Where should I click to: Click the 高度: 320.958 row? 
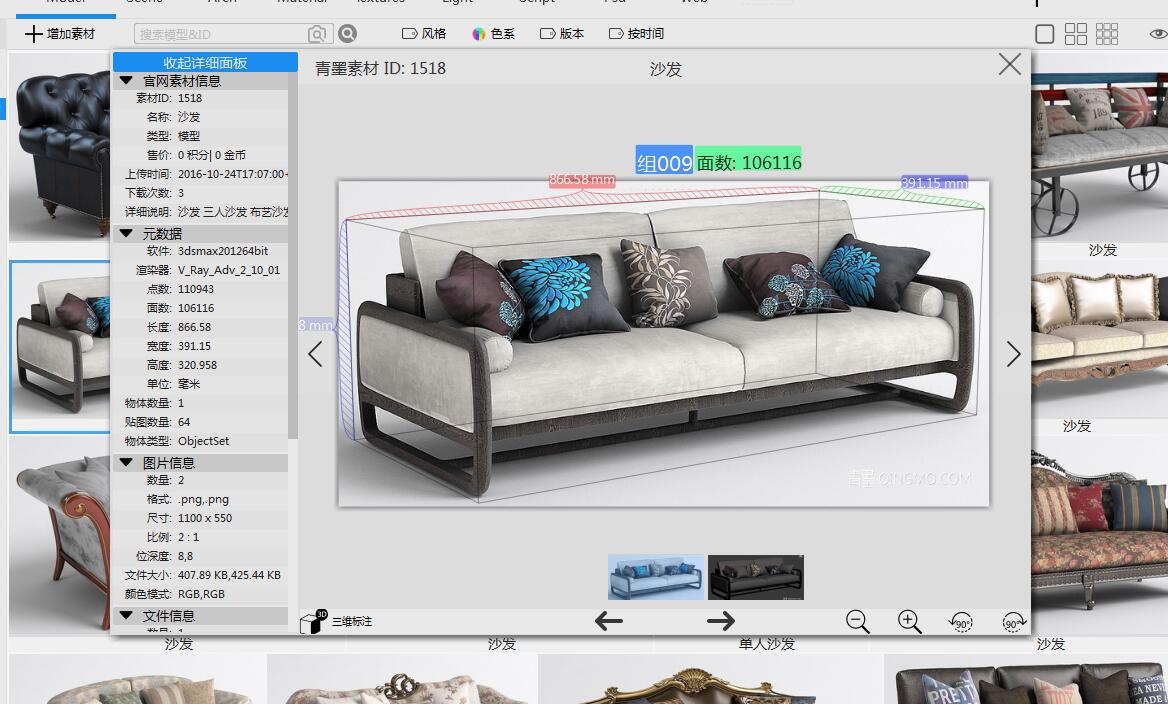pos(200,365)
